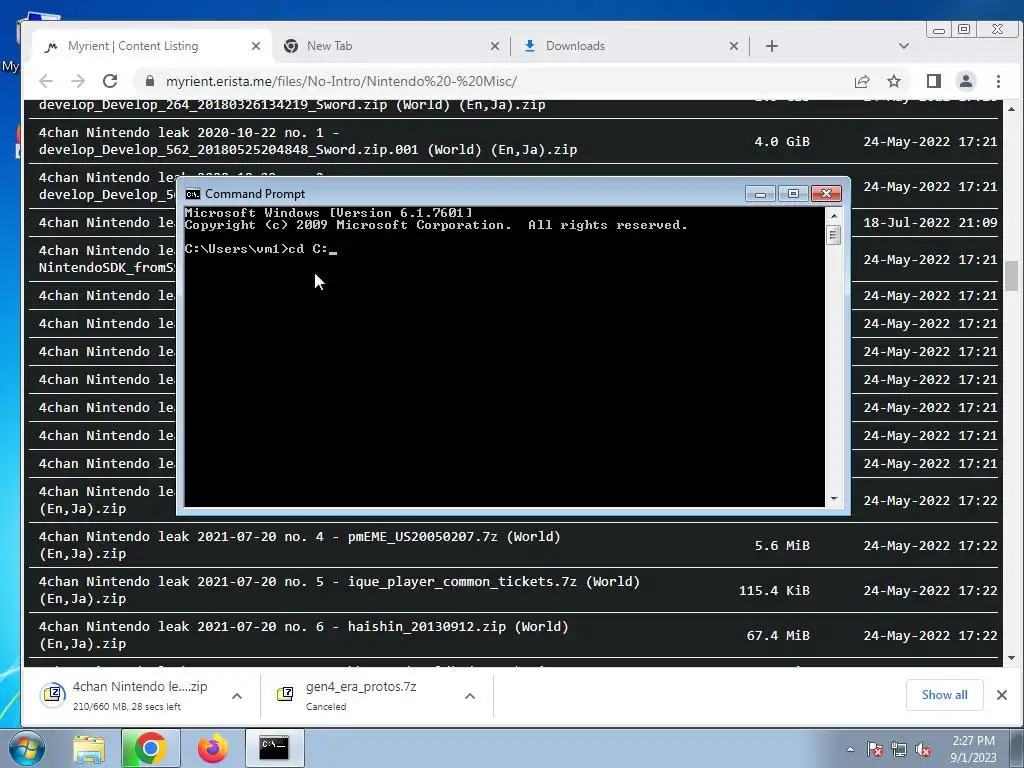Show hidden tray icons arrow

(x=850, y=749)
